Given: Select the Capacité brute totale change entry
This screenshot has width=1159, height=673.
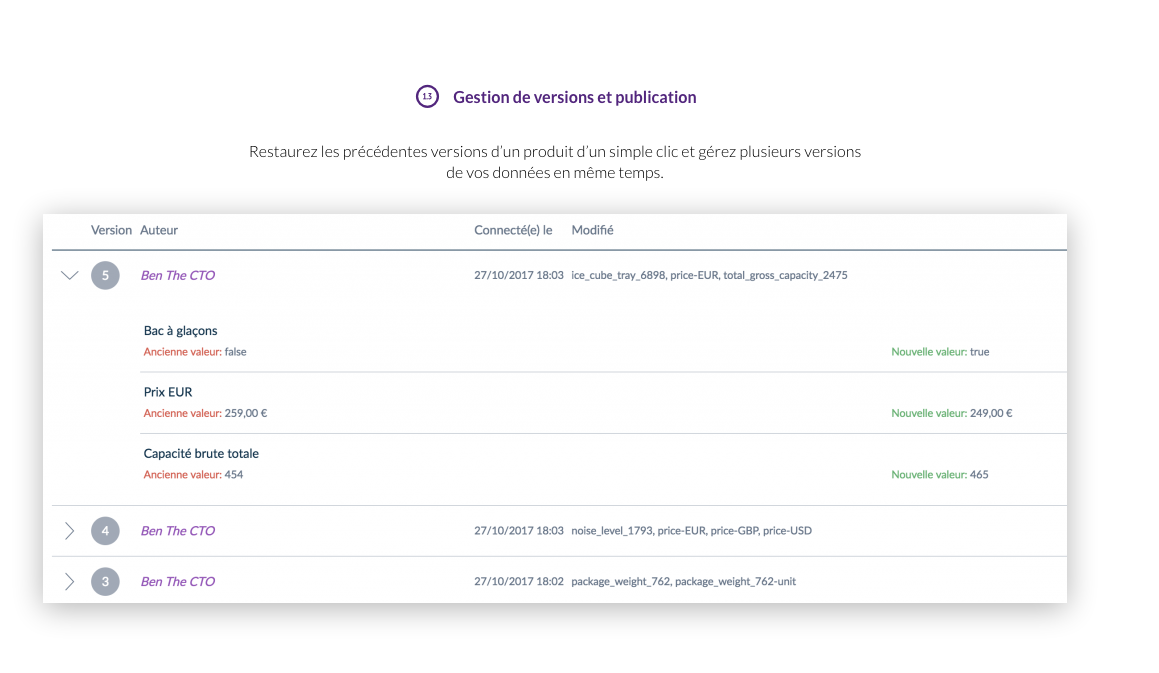Looking at the screenshot, I should coord(201,453).
